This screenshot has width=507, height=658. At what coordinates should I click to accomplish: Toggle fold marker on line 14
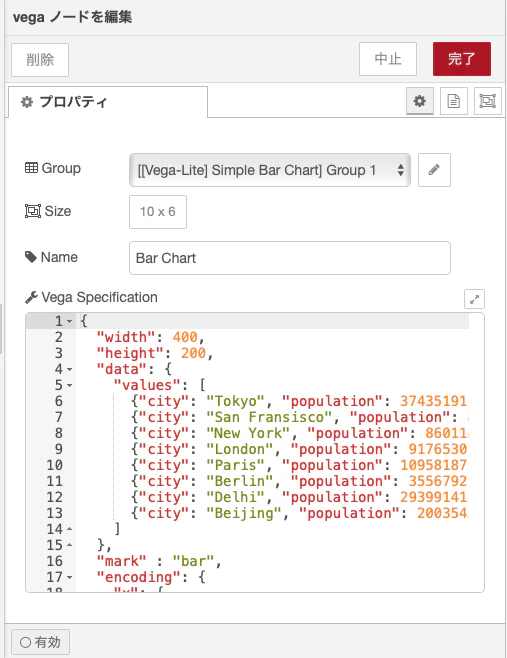(x=70, y=529)
